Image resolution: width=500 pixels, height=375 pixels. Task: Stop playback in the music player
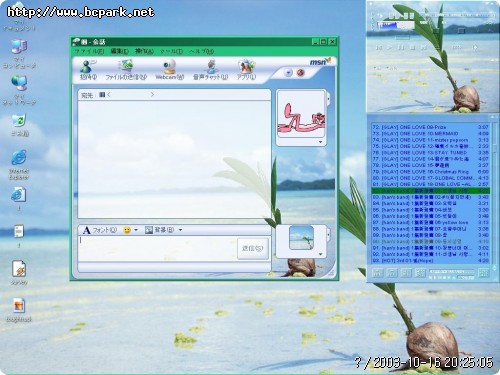pos(413,48)
